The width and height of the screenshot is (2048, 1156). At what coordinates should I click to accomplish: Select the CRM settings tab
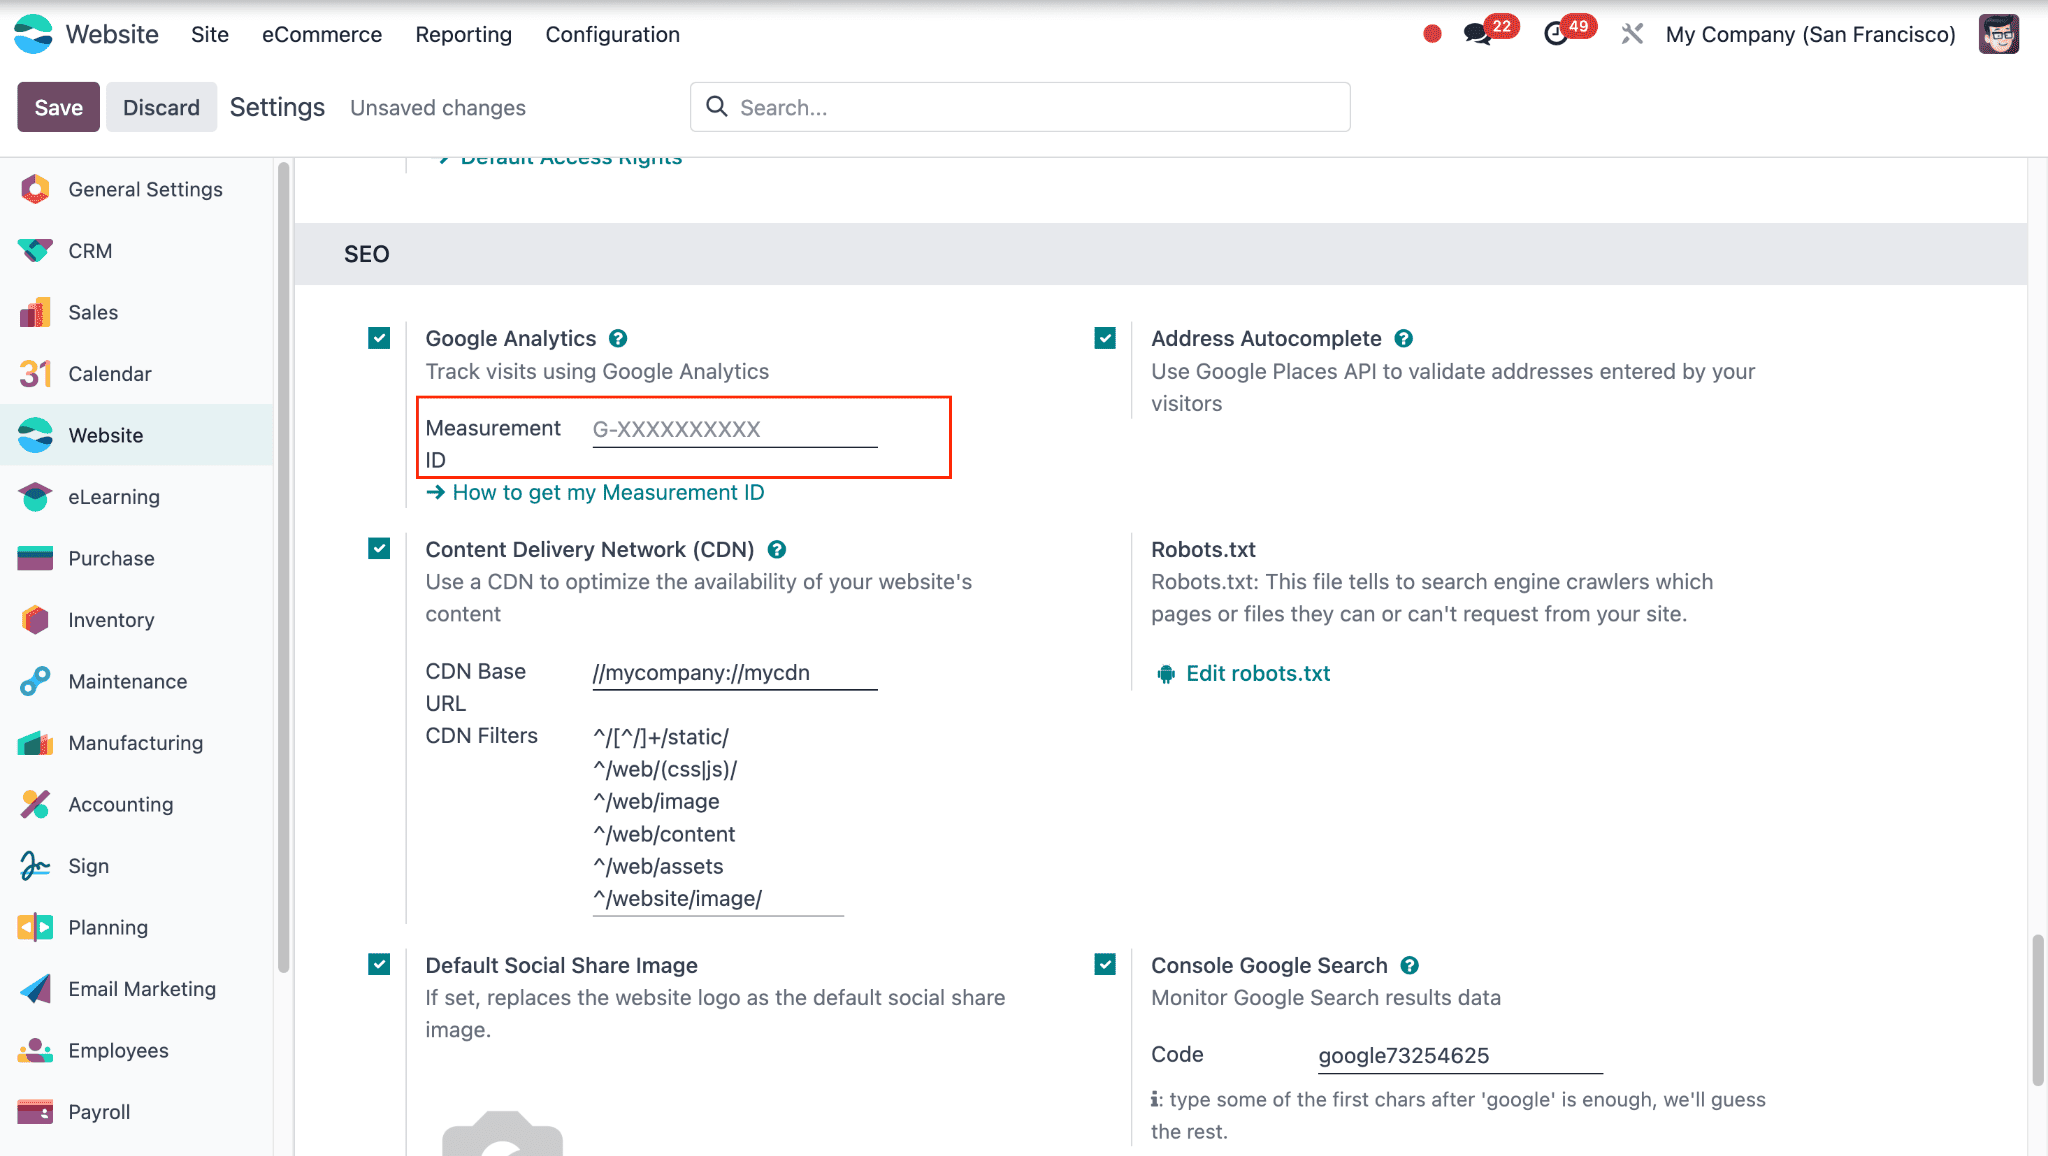pyautogui.click(x=90, y=251)
